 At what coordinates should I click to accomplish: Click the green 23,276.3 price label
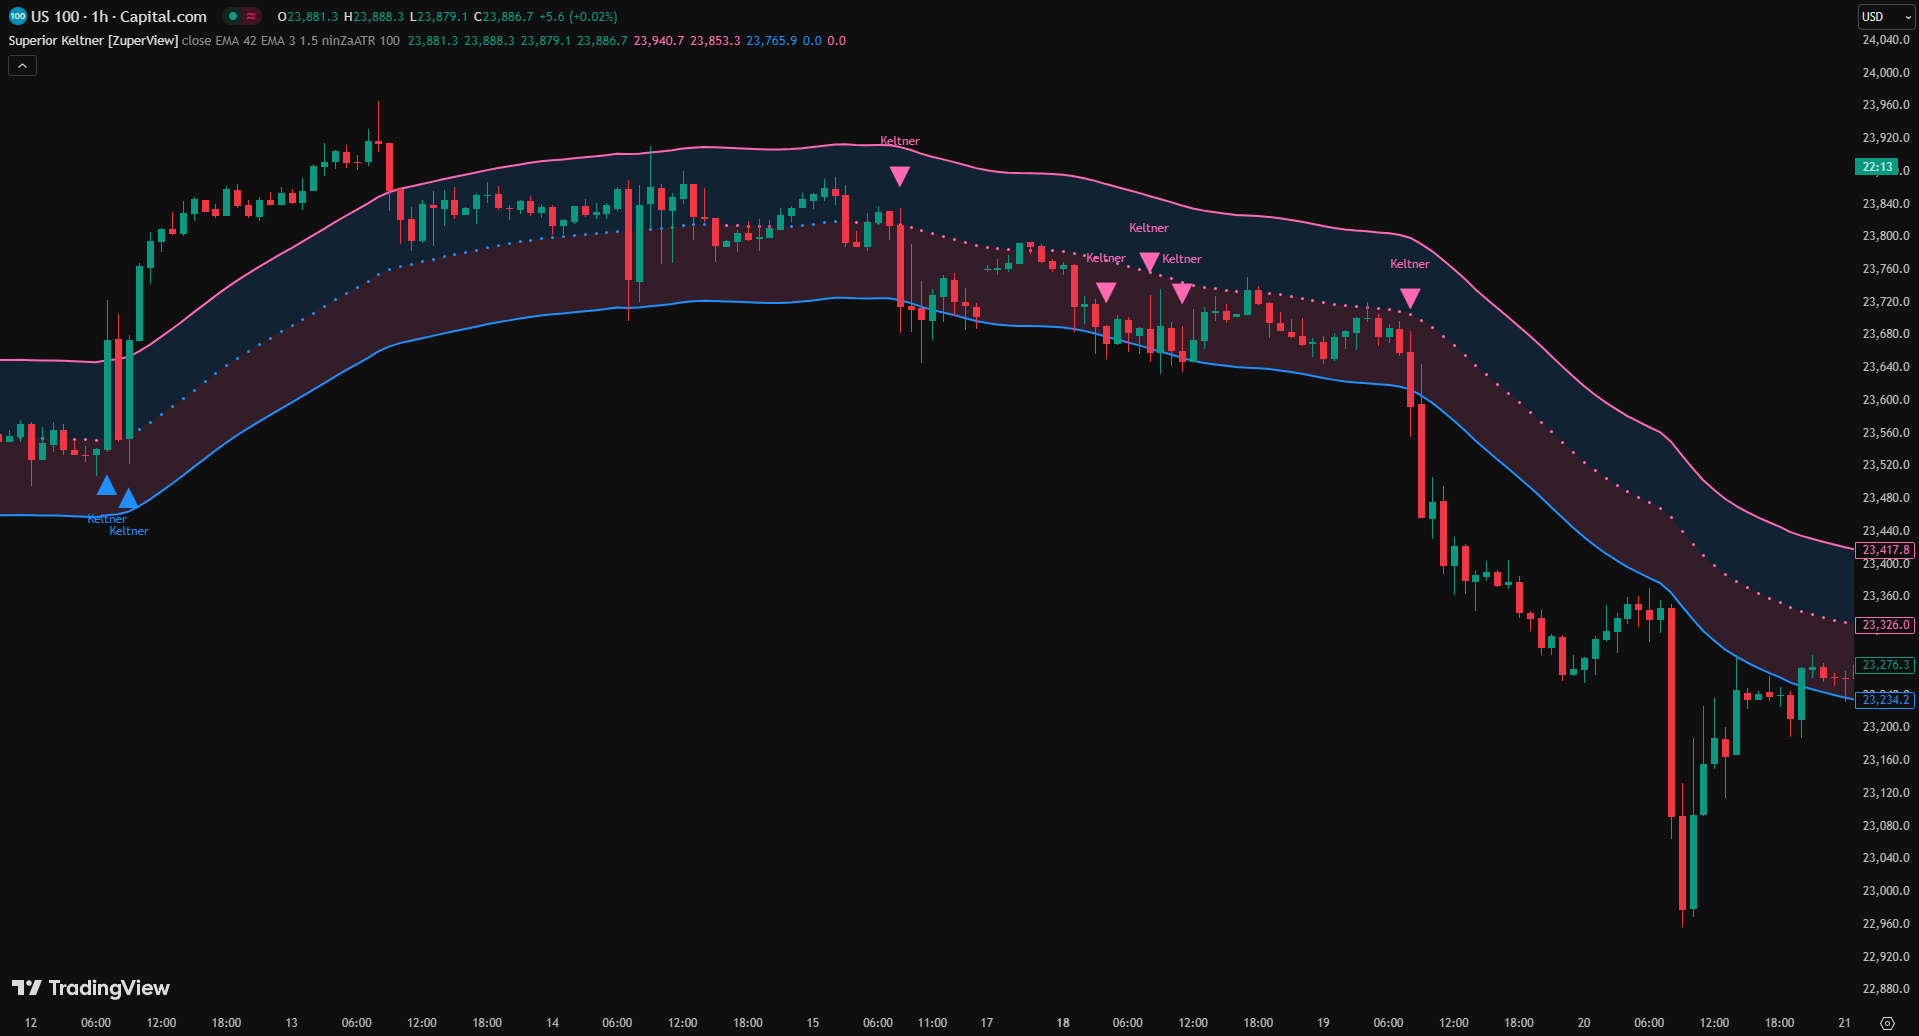pos(1885,665)
